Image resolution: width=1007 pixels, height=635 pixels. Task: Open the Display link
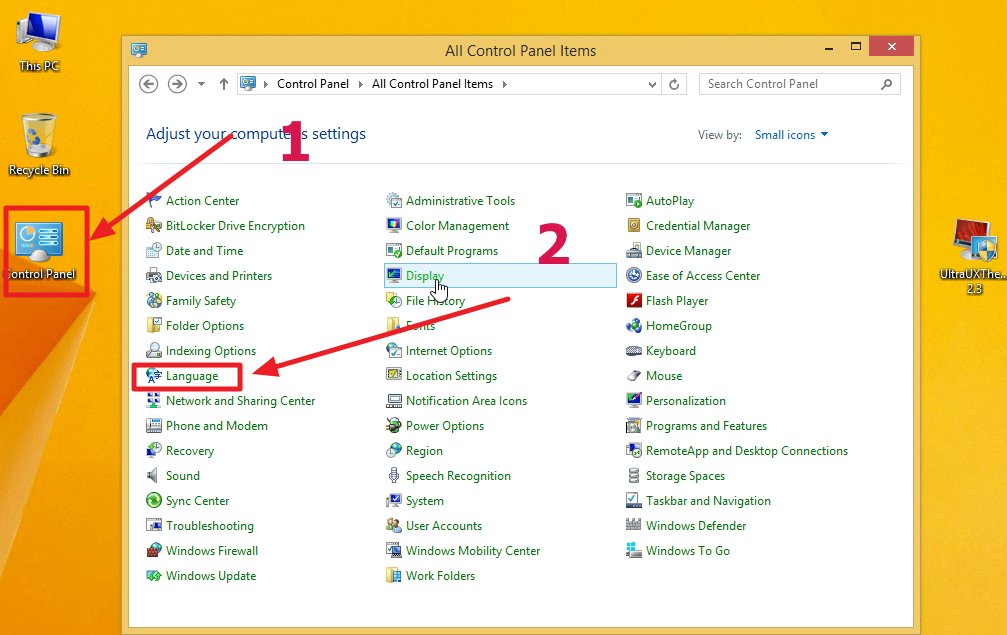coord(425,275)
